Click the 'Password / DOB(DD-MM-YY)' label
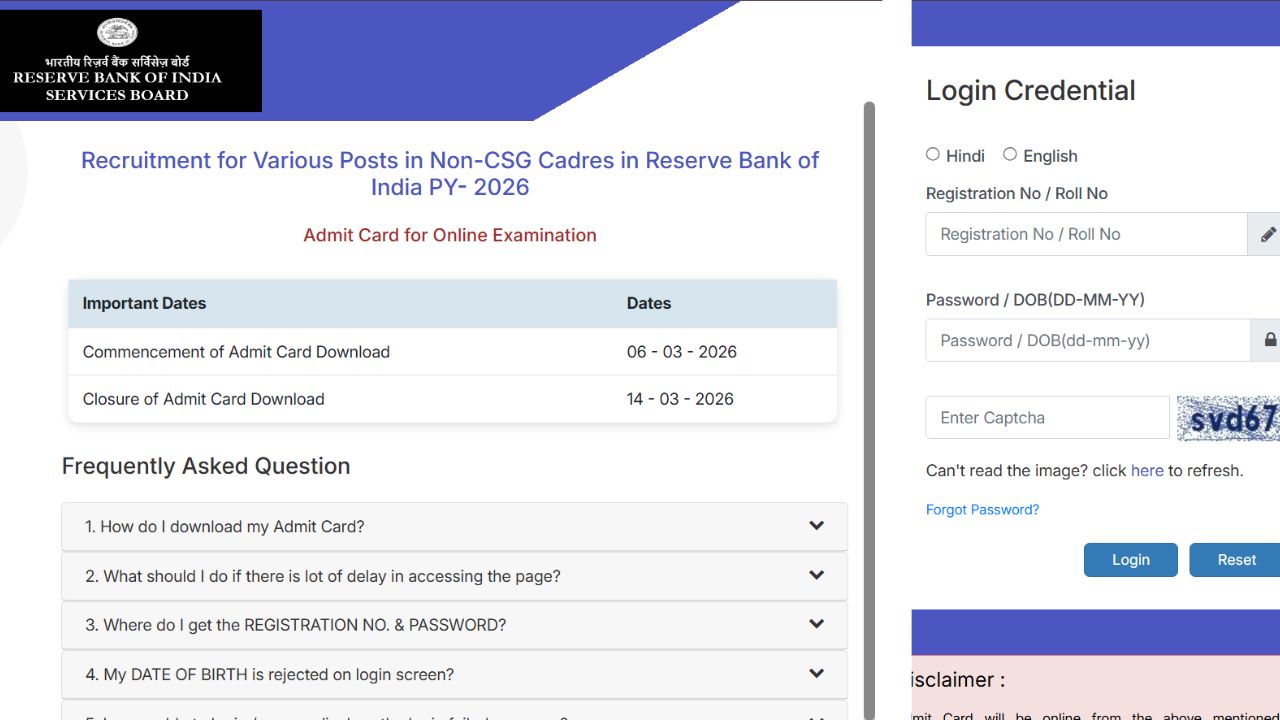Image resolution: width=1280 pixels, height=720 pixels. (x=1035, y=300)
